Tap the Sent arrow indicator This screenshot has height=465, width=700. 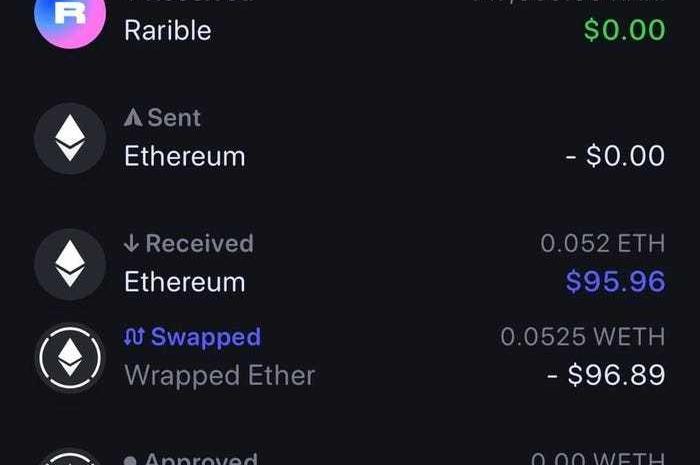(x=133, y=118)
